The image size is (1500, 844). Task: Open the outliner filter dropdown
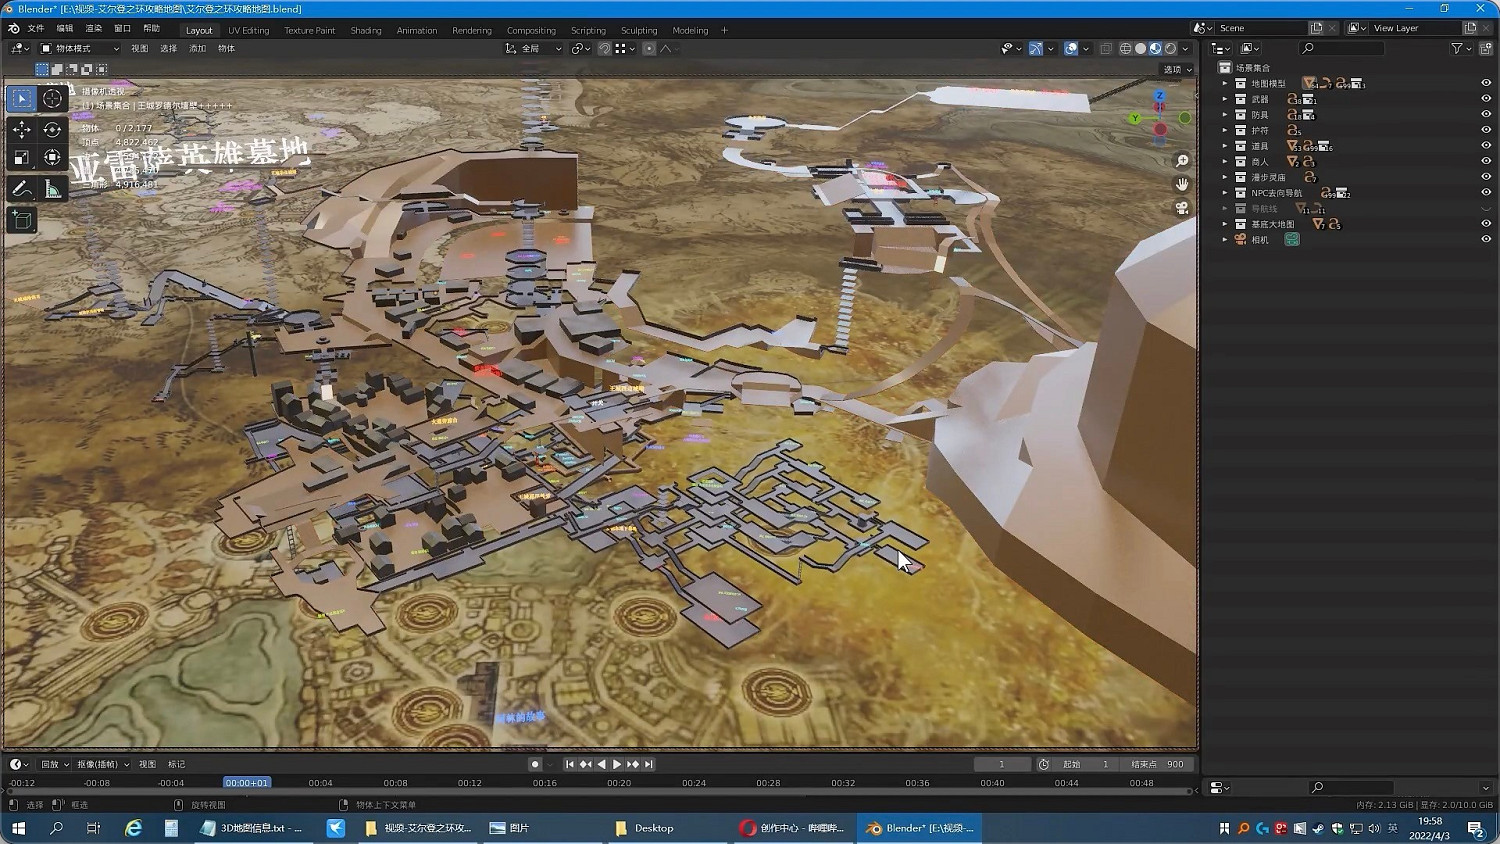pyautogui.click(x=1460, y=48)
